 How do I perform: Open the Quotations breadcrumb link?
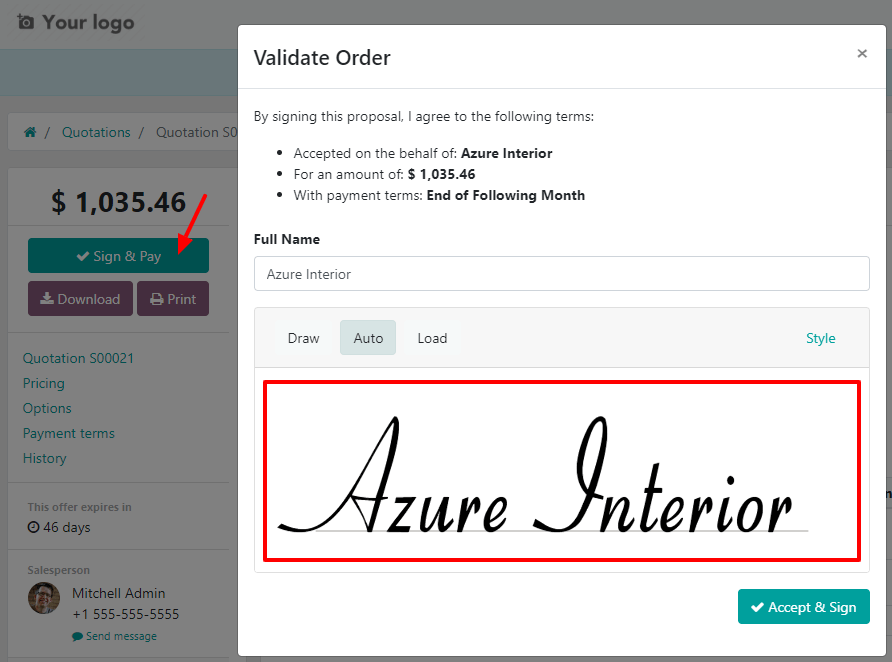click(x=96, y=131)
